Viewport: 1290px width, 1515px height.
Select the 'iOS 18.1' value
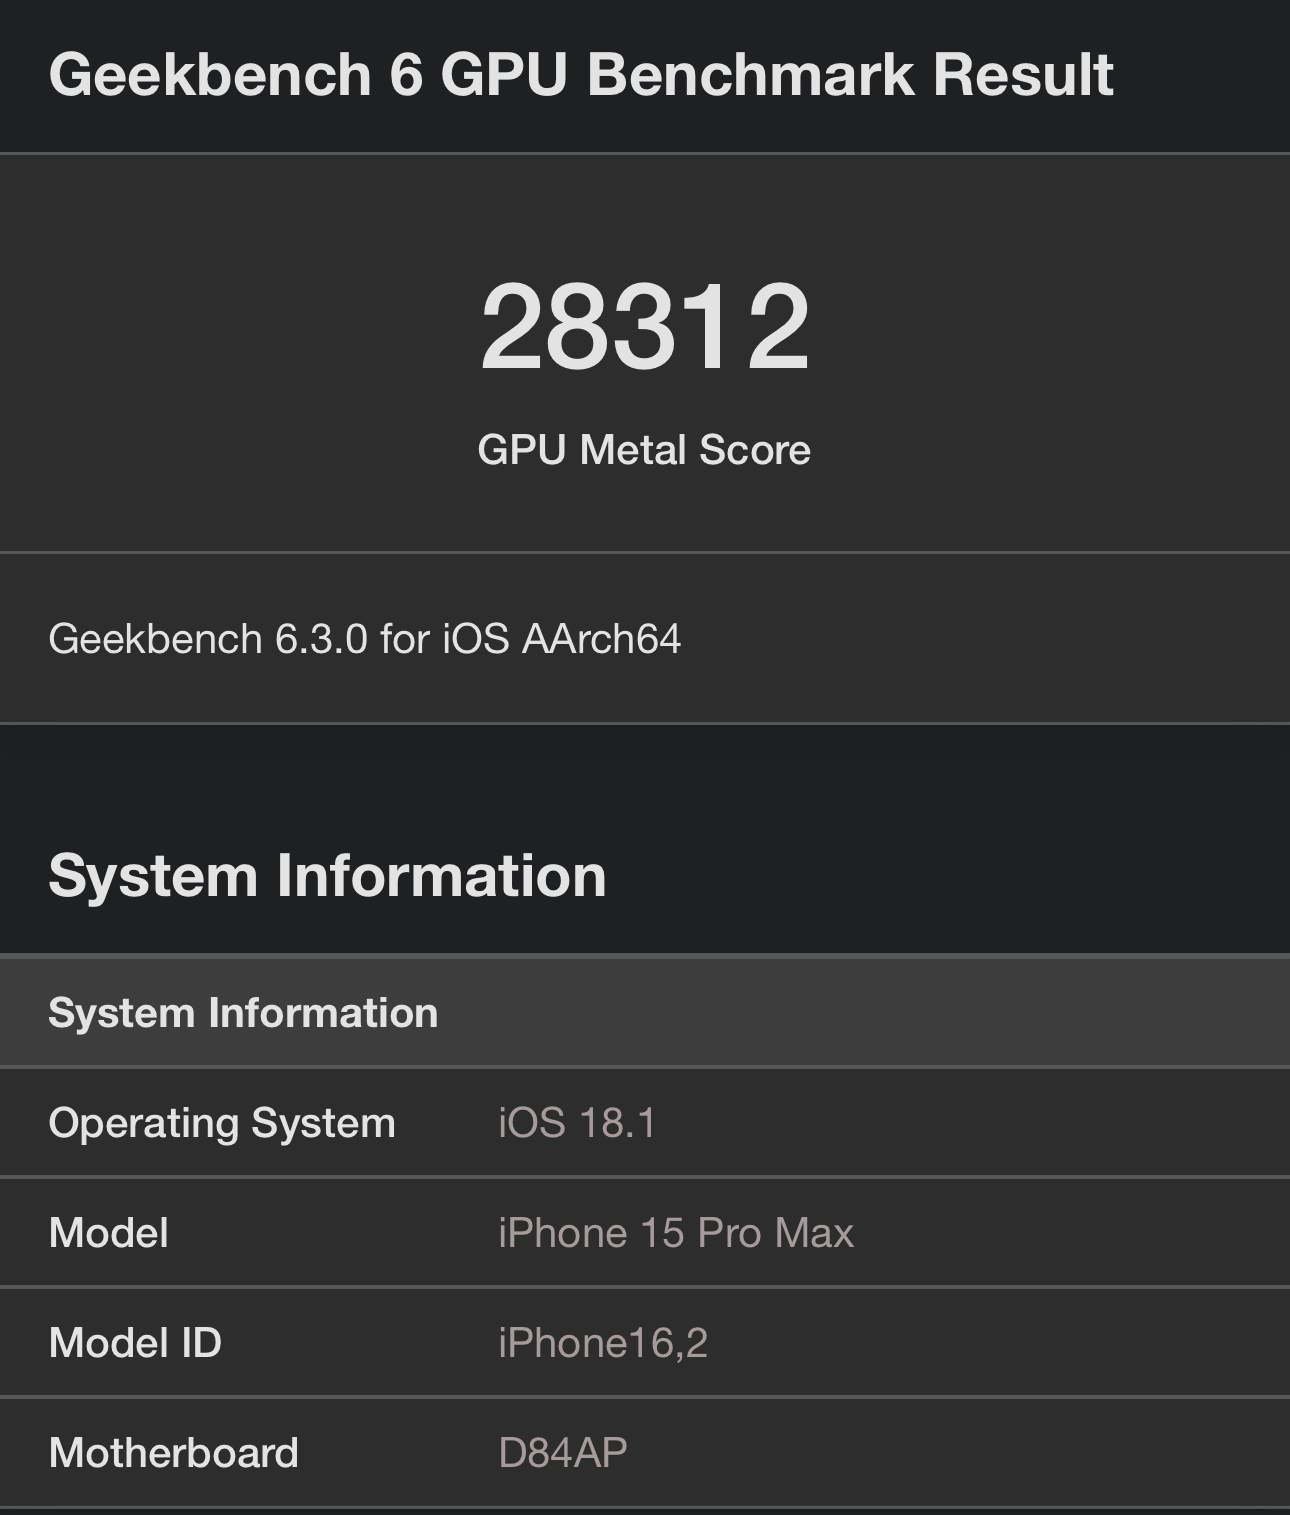pos(577,1123)
